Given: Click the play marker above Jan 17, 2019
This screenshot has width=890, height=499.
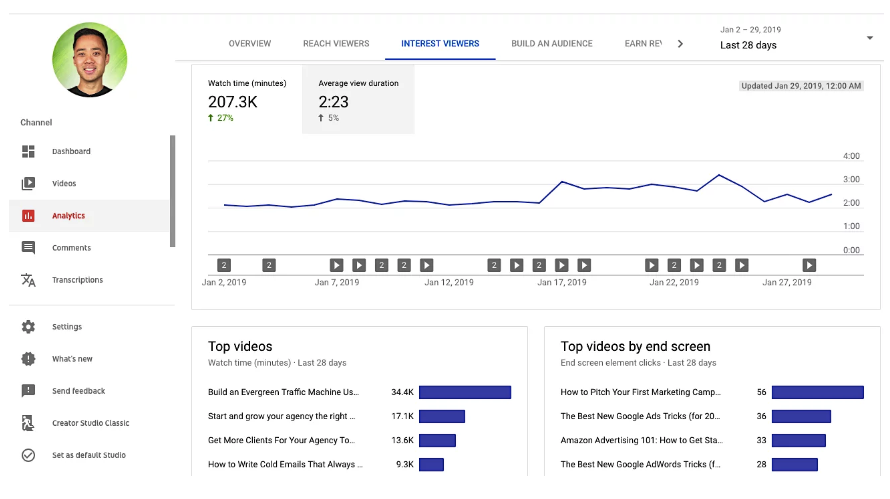Looking at the screenshot, I should (x=561, y=265).
